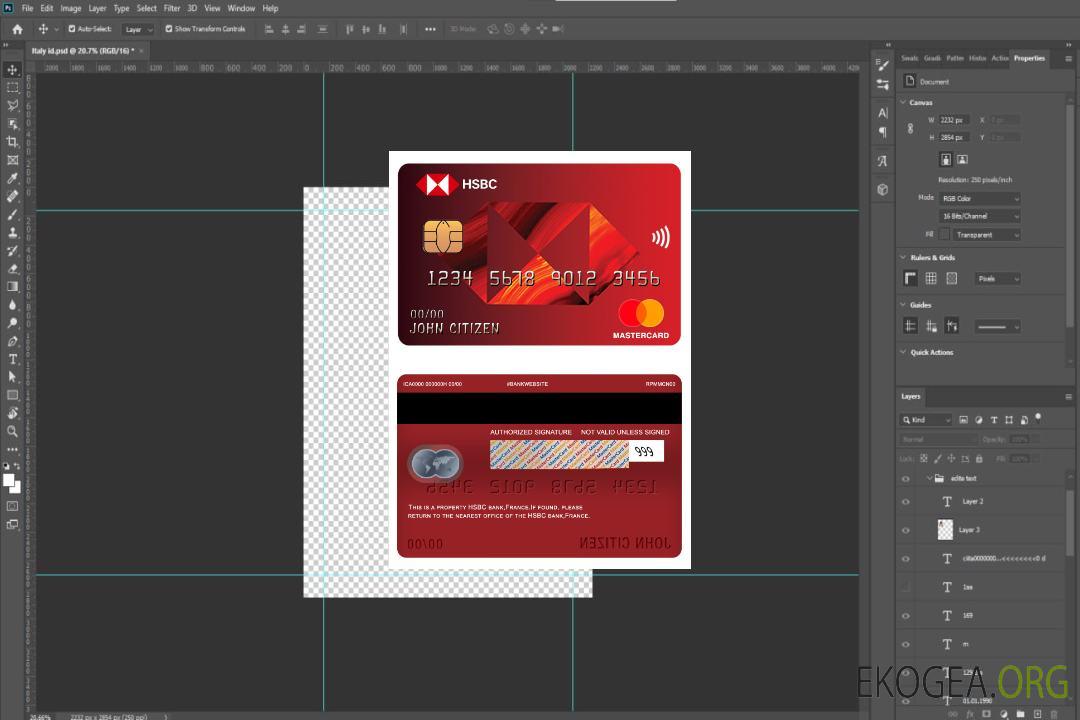Click the lock all padlock icon
Screen dimensions: 1080x720
[979, 459]
